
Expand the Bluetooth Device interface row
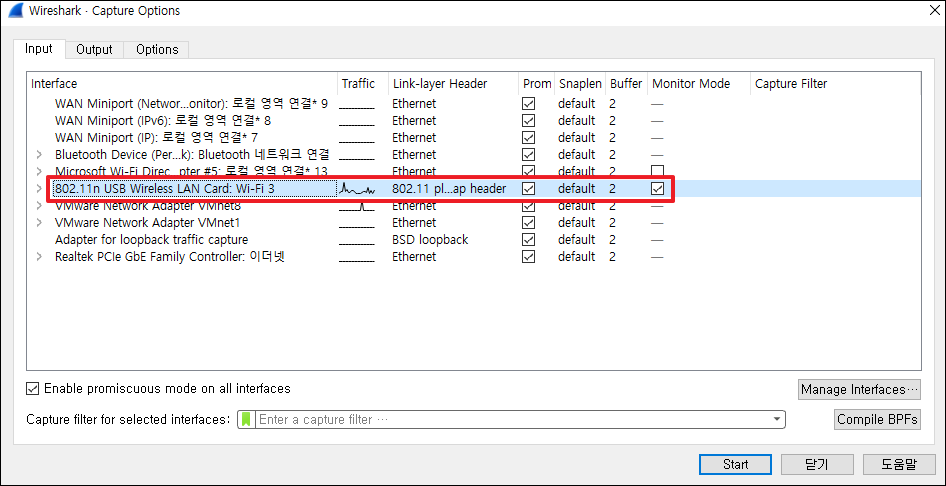[39, 154]
